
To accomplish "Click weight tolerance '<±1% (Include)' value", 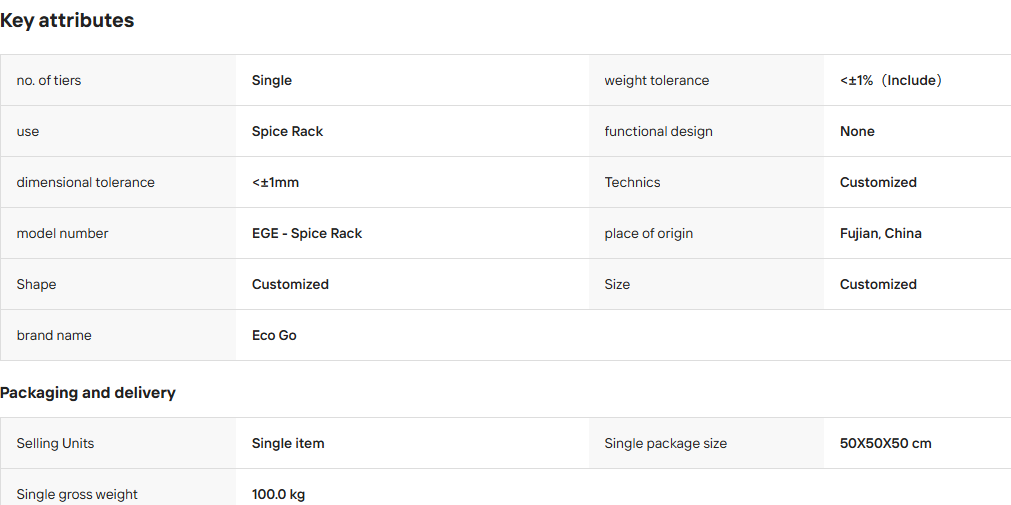I will click(x=891, y=81).
